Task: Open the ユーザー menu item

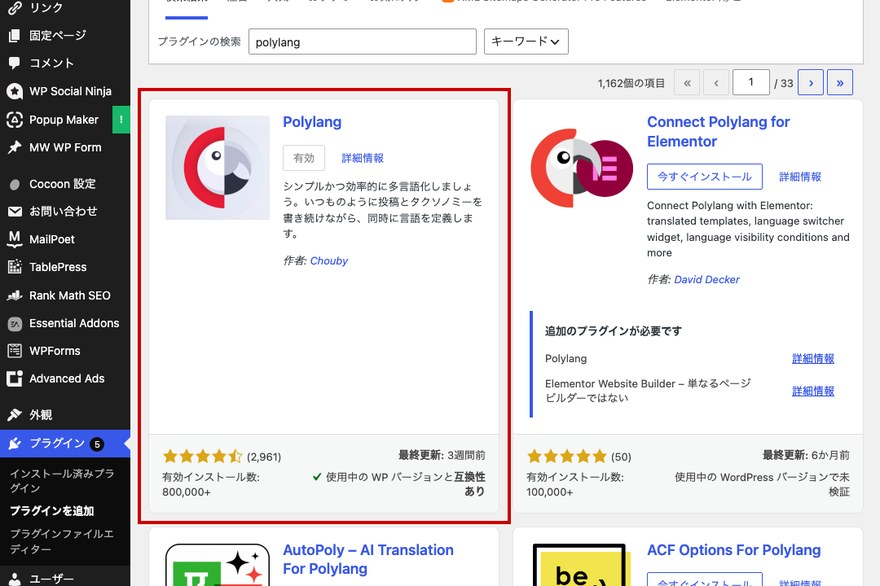Action: click(x=65, y=579)
